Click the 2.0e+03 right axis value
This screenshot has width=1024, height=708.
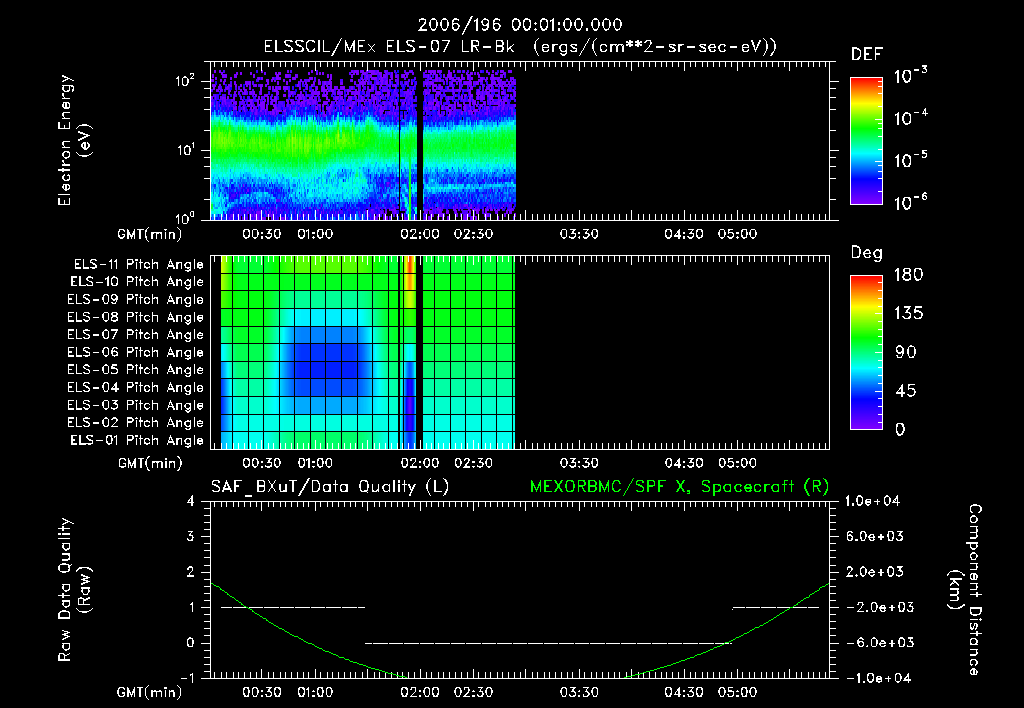[x=875, y=572]
